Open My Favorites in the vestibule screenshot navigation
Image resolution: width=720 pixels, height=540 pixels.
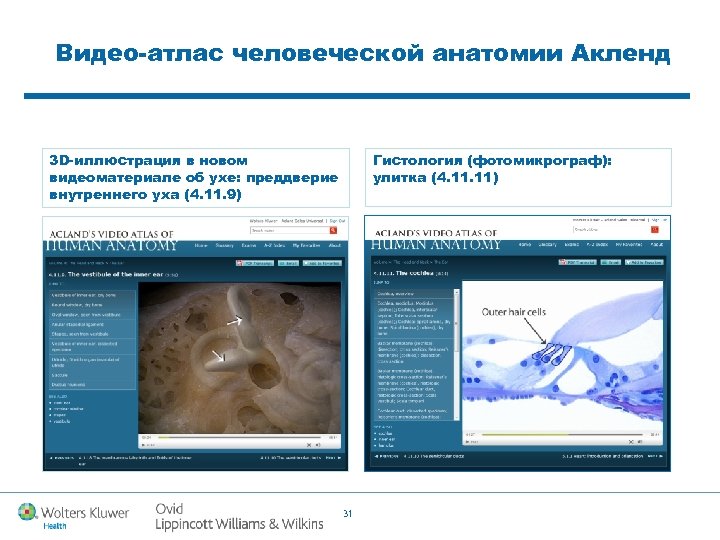click(307, 246)
